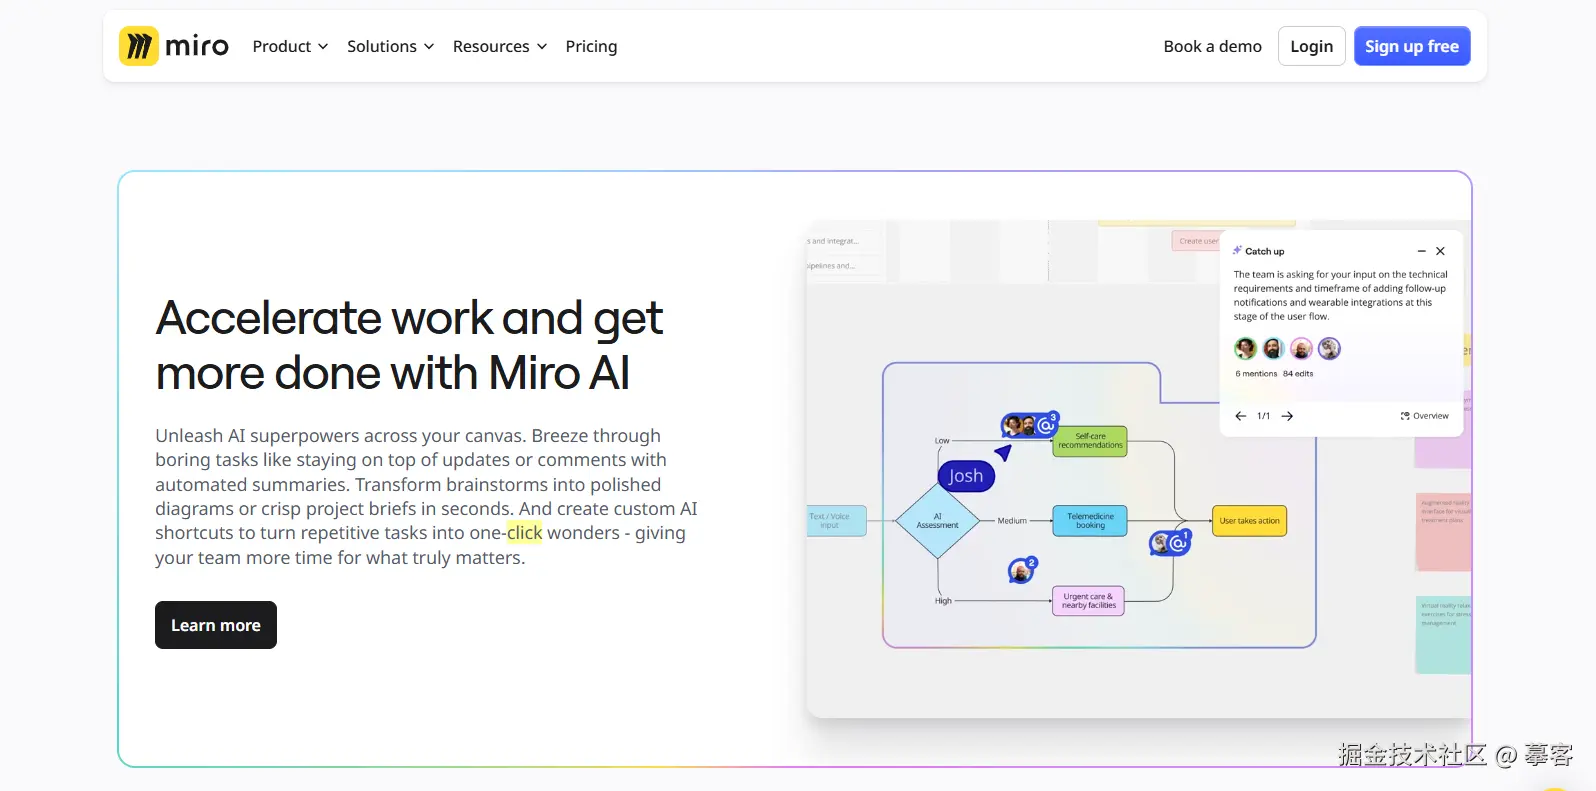Viewport: 1596px width, 791px height.
Task: Click the 84 edits text
Action: [x=1298, y=374]
